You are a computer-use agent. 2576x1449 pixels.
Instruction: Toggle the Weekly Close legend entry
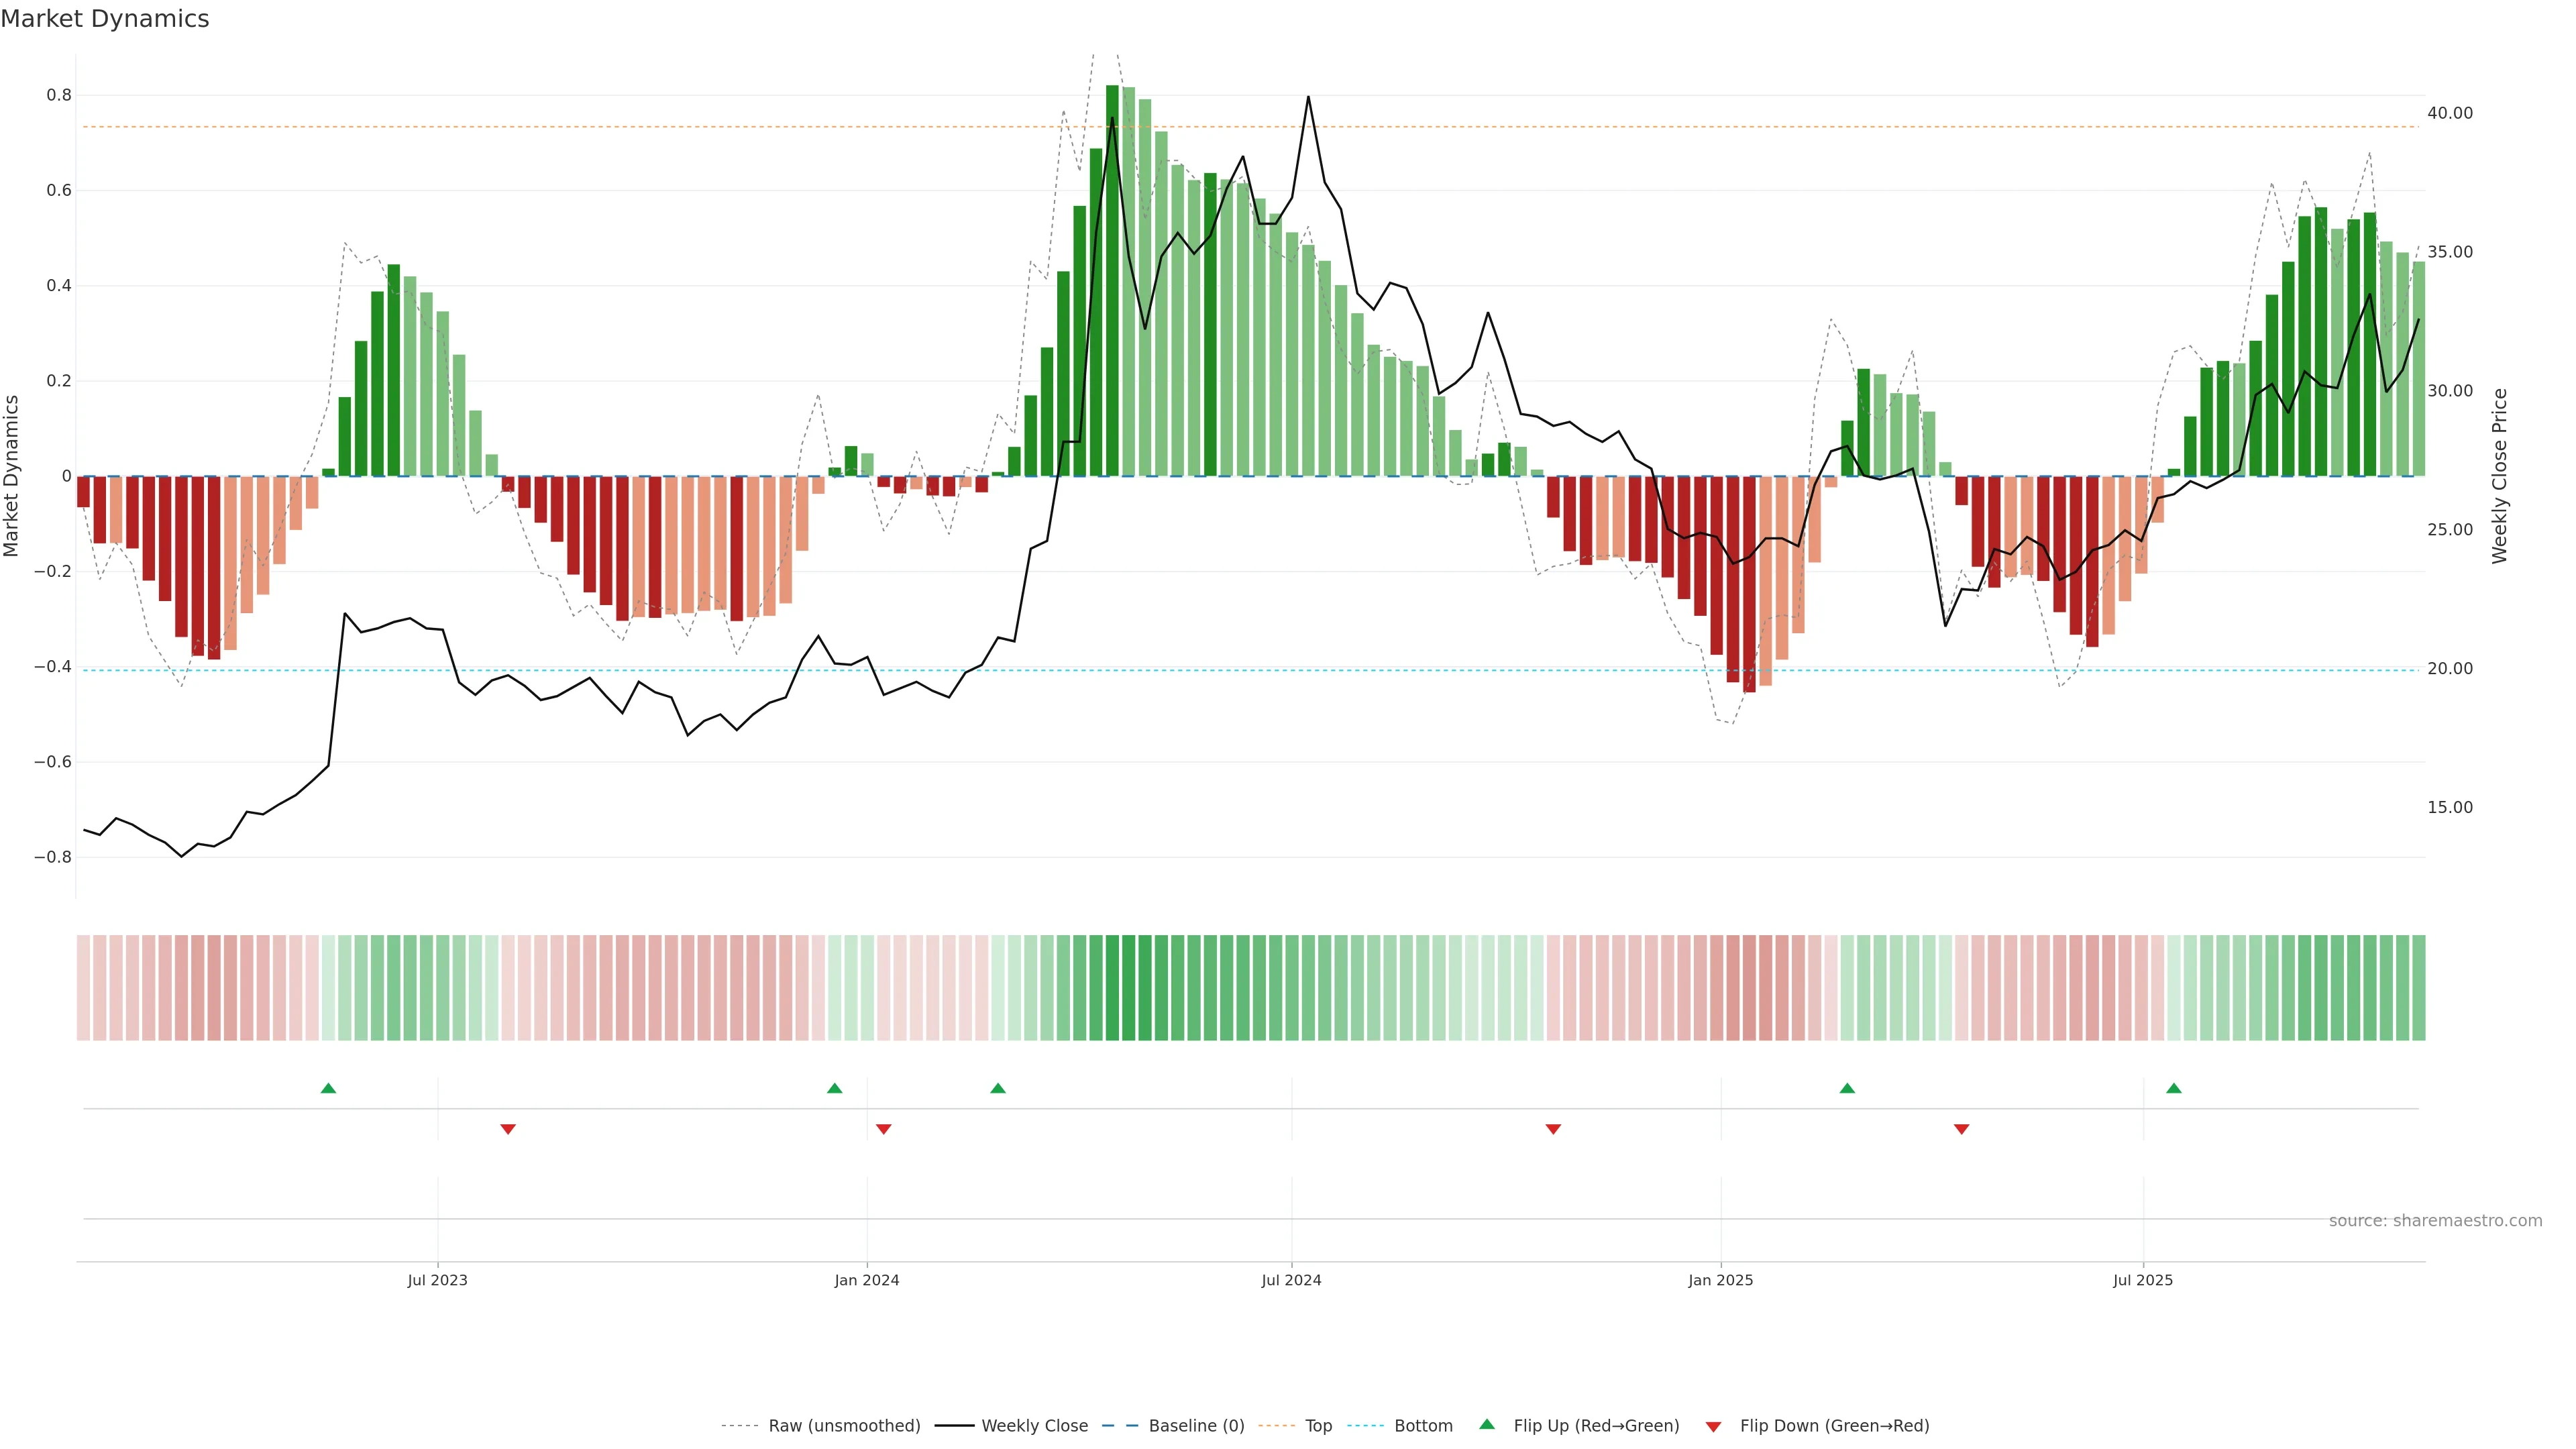1034,1426
